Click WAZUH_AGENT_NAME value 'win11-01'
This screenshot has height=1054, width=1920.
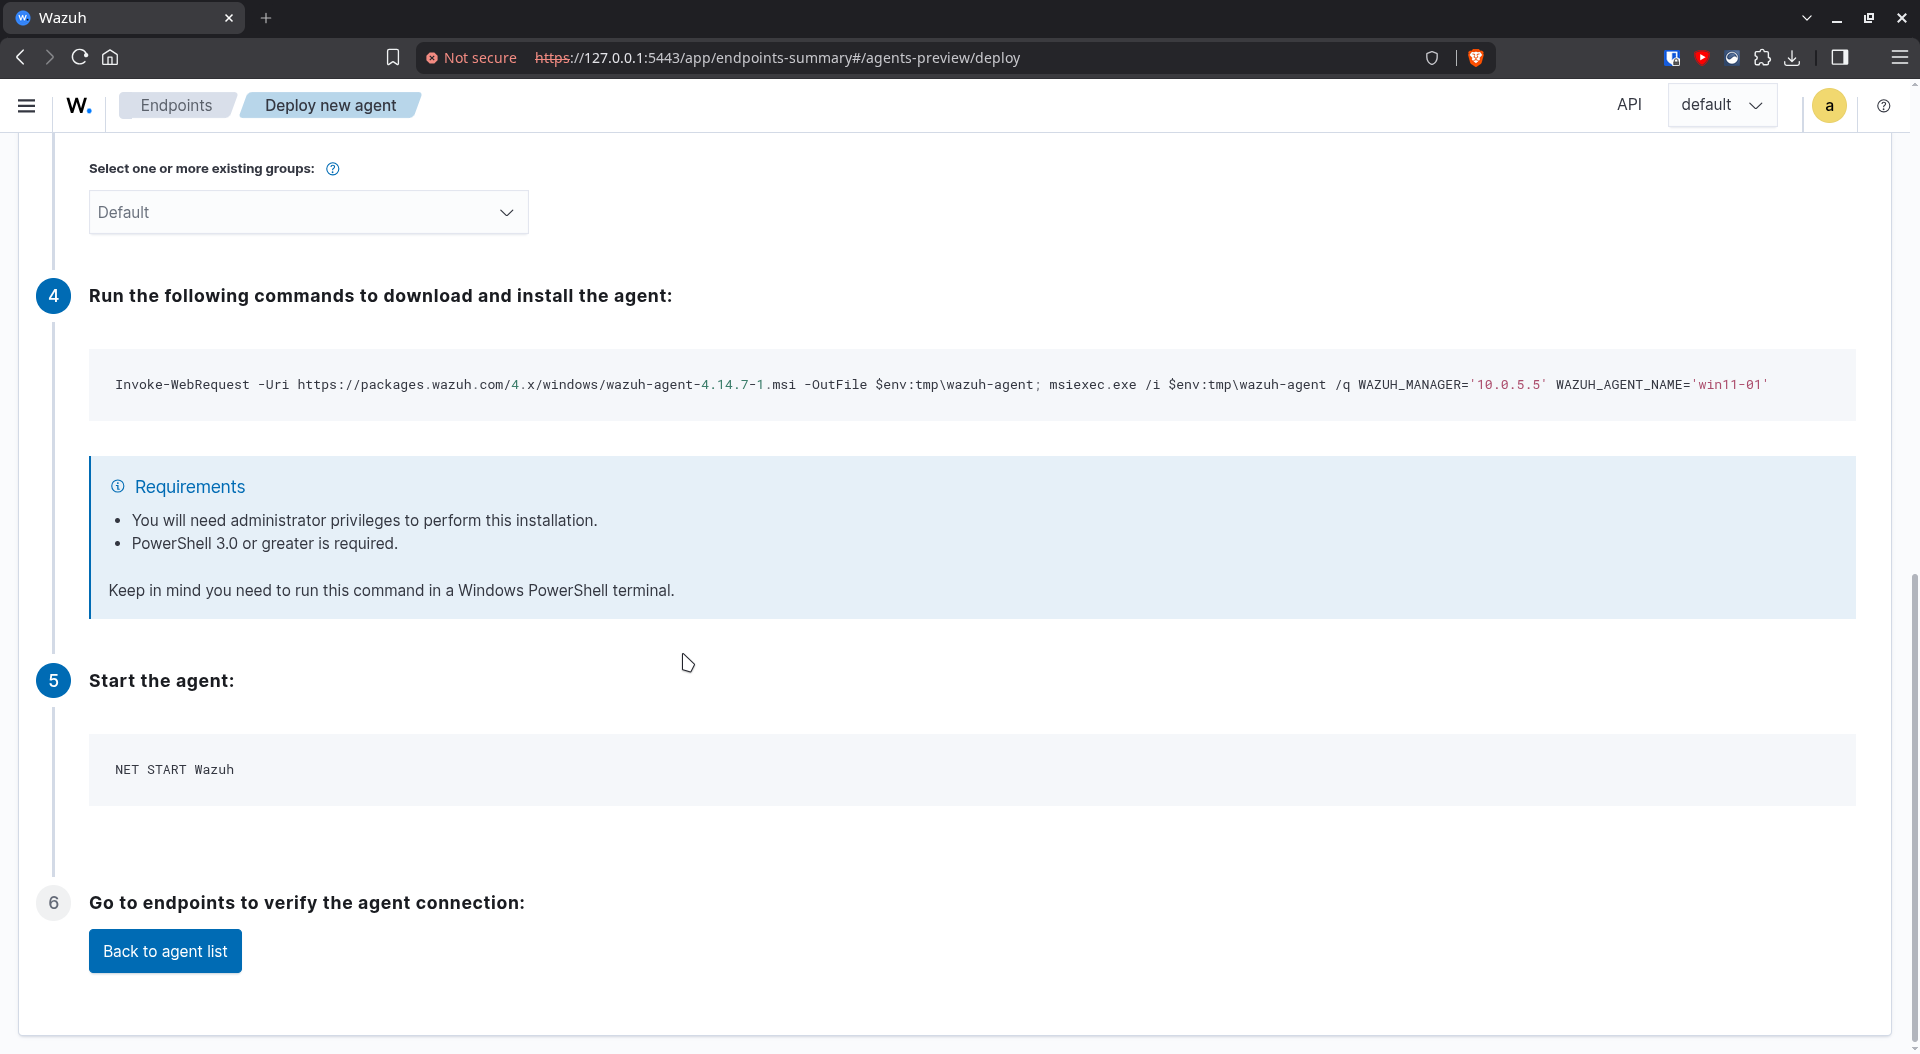pyautogui.click(x=1729, y=385)
